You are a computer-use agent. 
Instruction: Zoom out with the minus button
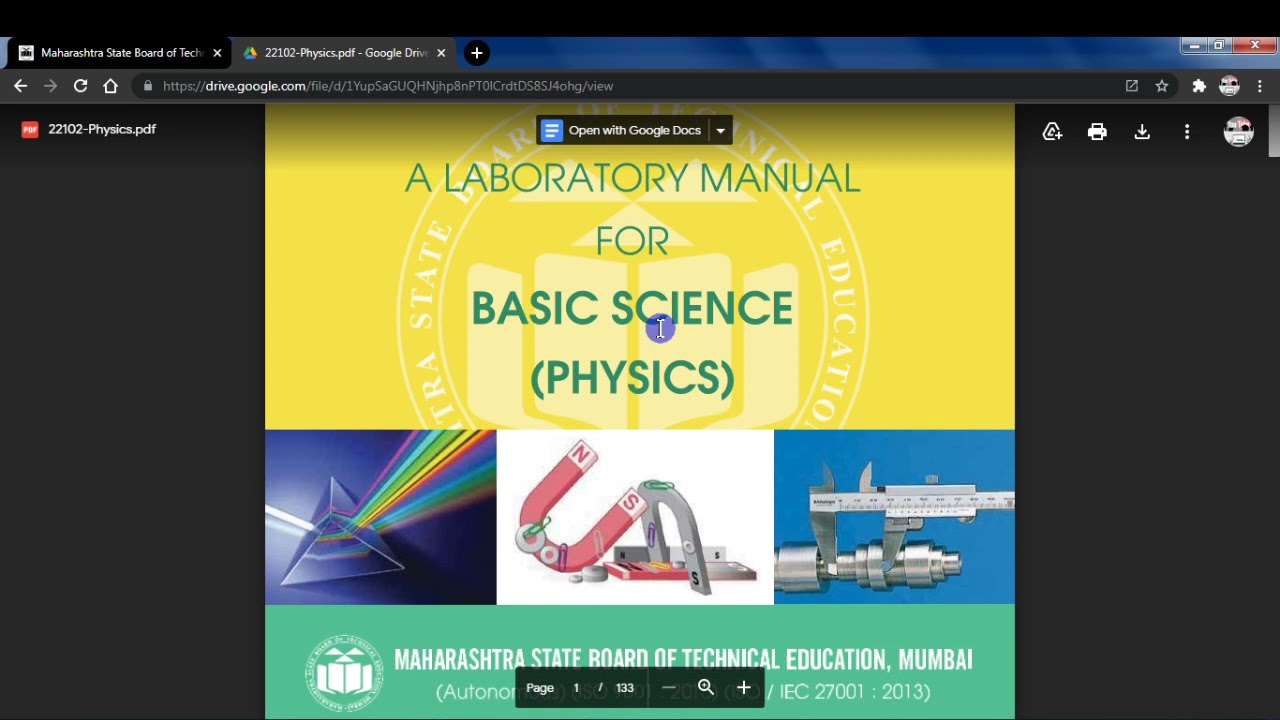(x=668, y=687)
